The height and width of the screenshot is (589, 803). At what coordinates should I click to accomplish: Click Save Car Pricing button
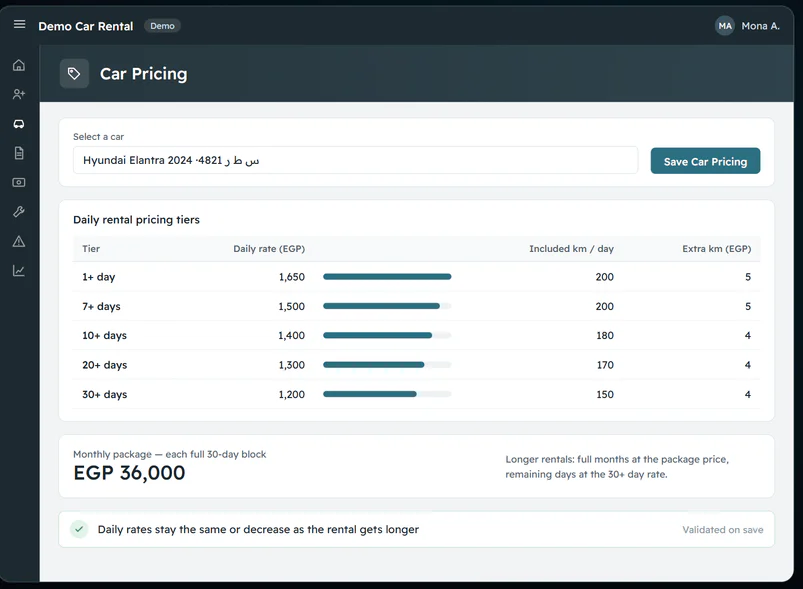click(705, 161)
